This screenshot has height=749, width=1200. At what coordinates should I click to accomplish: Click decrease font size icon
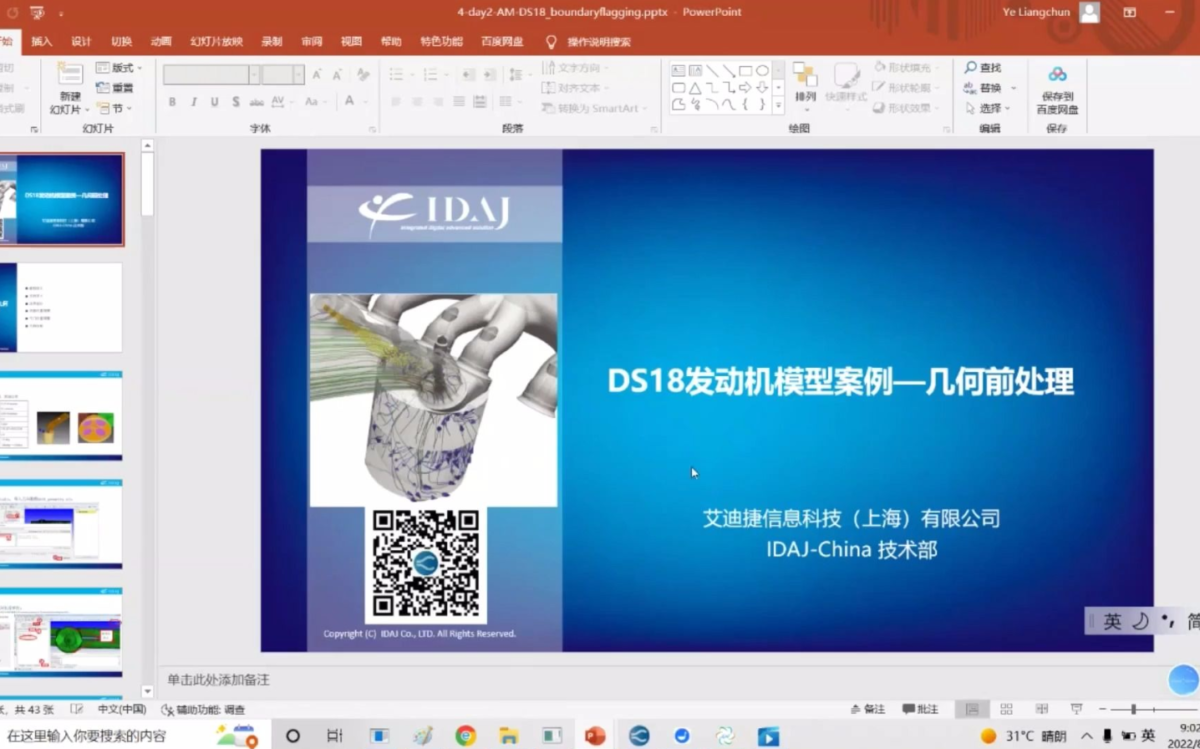coord(338,75)
